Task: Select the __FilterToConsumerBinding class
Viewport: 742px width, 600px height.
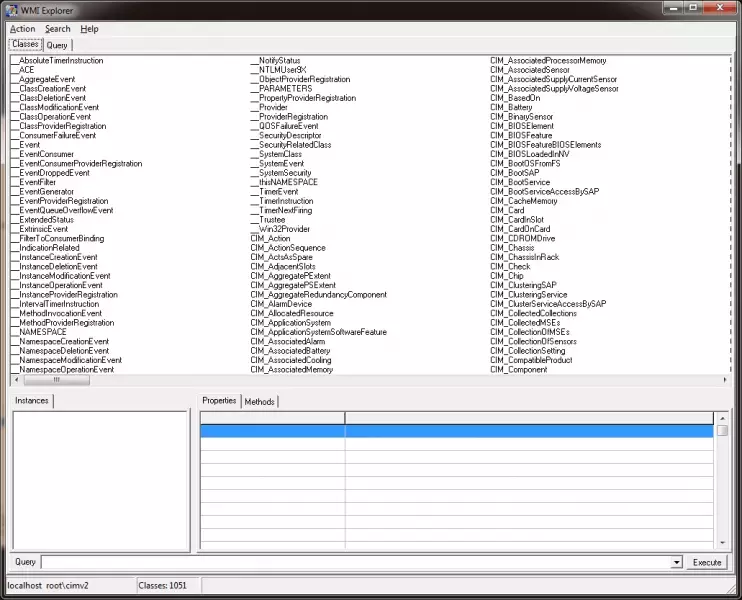Action: [58, 238]
